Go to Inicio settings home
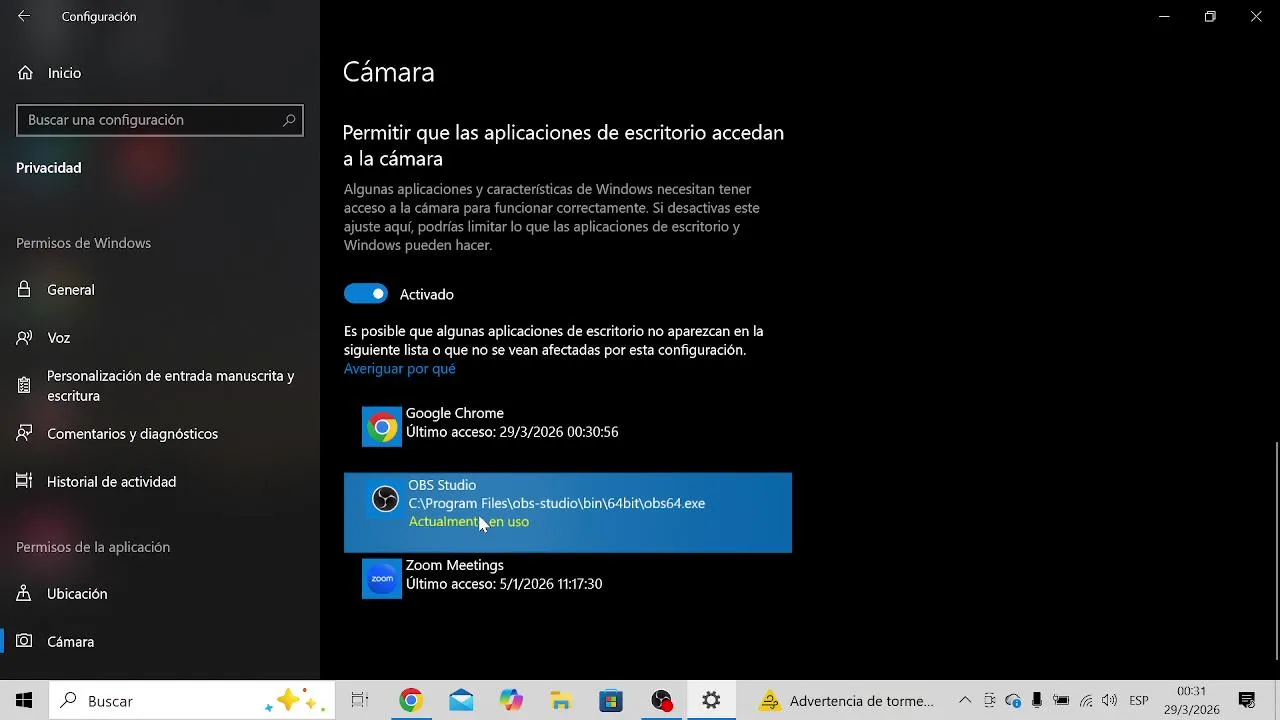This screenshot has height=720, width=1280. point(160,73)
